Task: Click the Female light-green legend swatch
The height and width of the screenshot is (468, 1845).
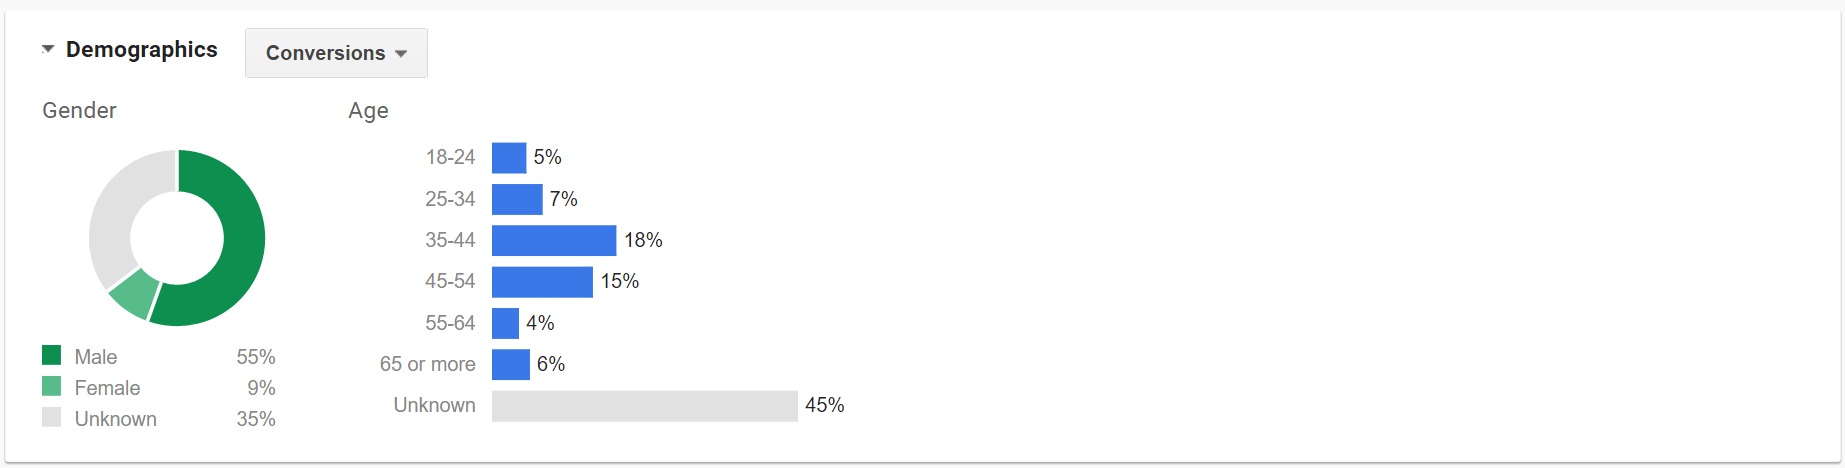Action: 52,387
